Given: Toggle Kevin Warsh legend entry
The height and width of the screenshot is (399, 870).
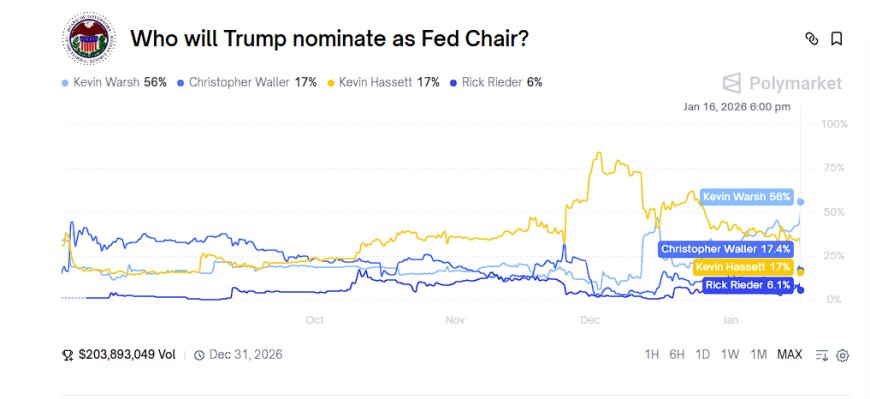Looking at the screenshot, I should pos(114,83).
